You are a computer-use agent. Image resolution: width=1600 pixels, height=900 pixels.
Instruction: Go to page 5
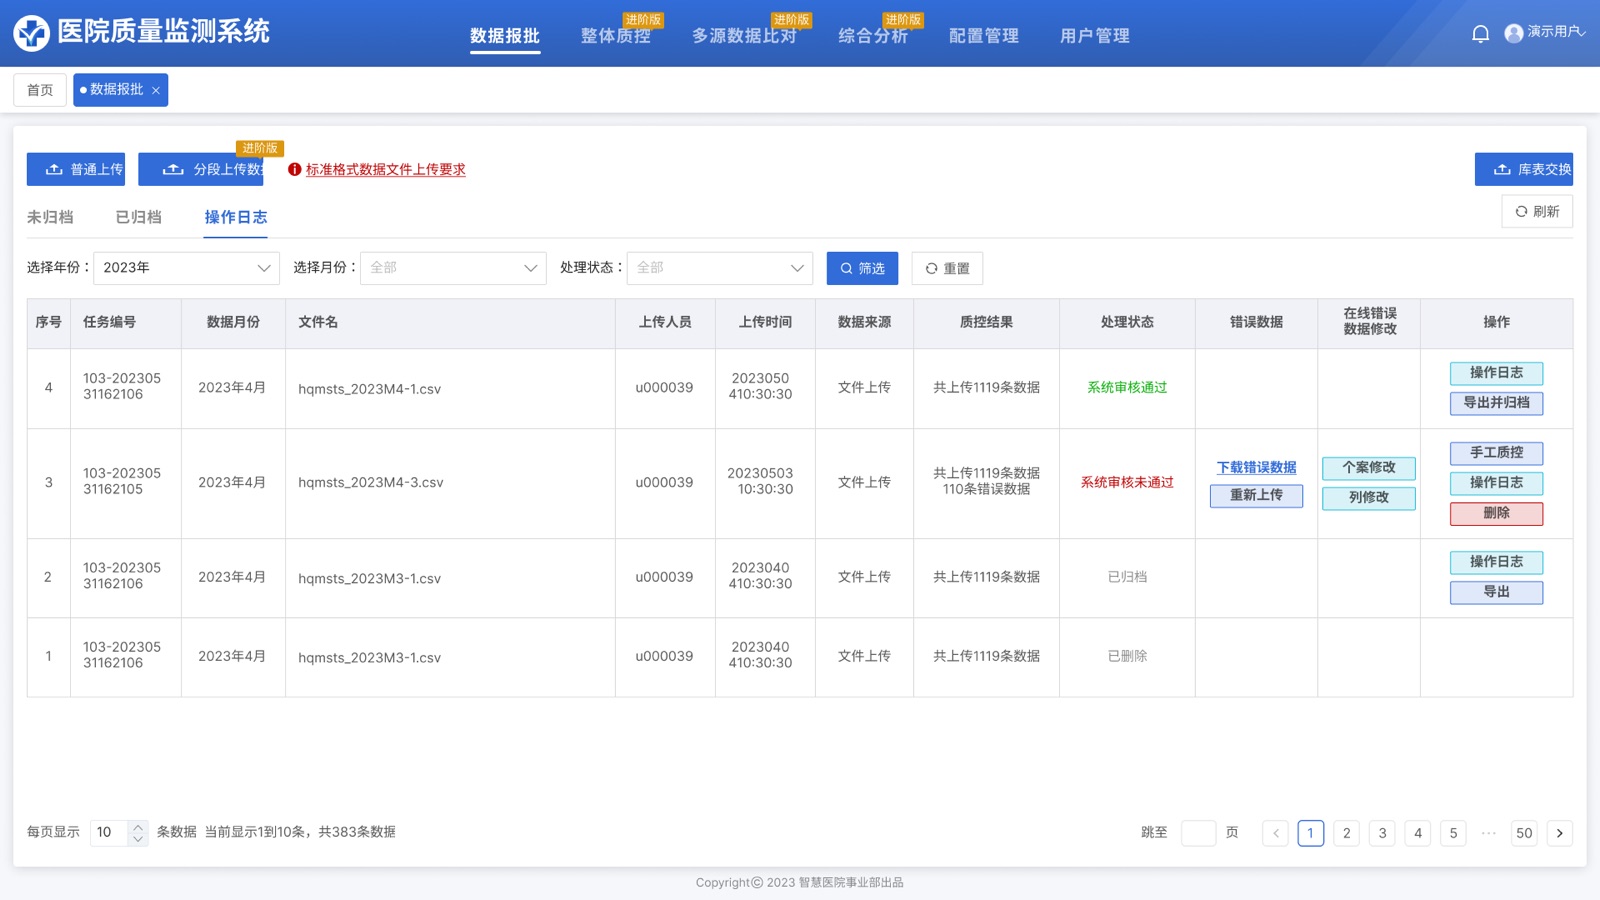click(x=1453, y=833)
